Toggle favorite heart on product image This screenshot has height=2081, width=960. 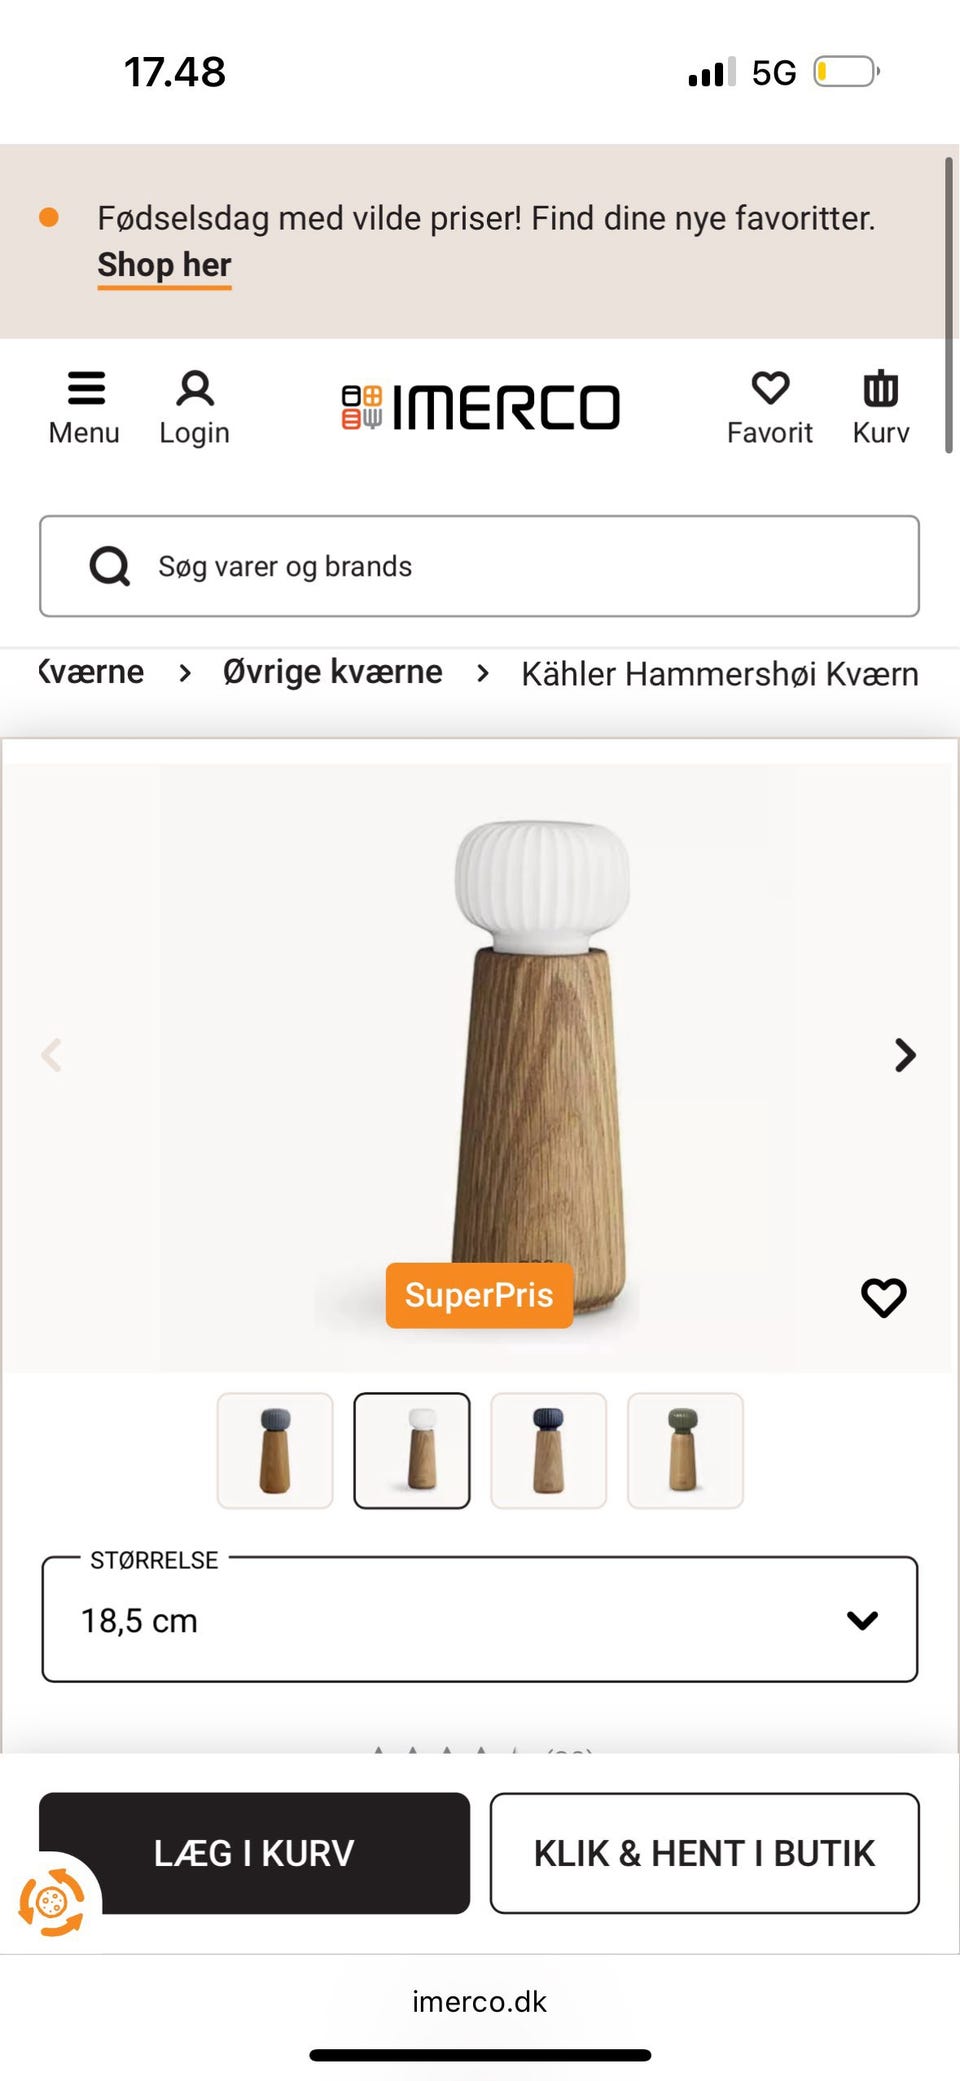(884, 1298)
